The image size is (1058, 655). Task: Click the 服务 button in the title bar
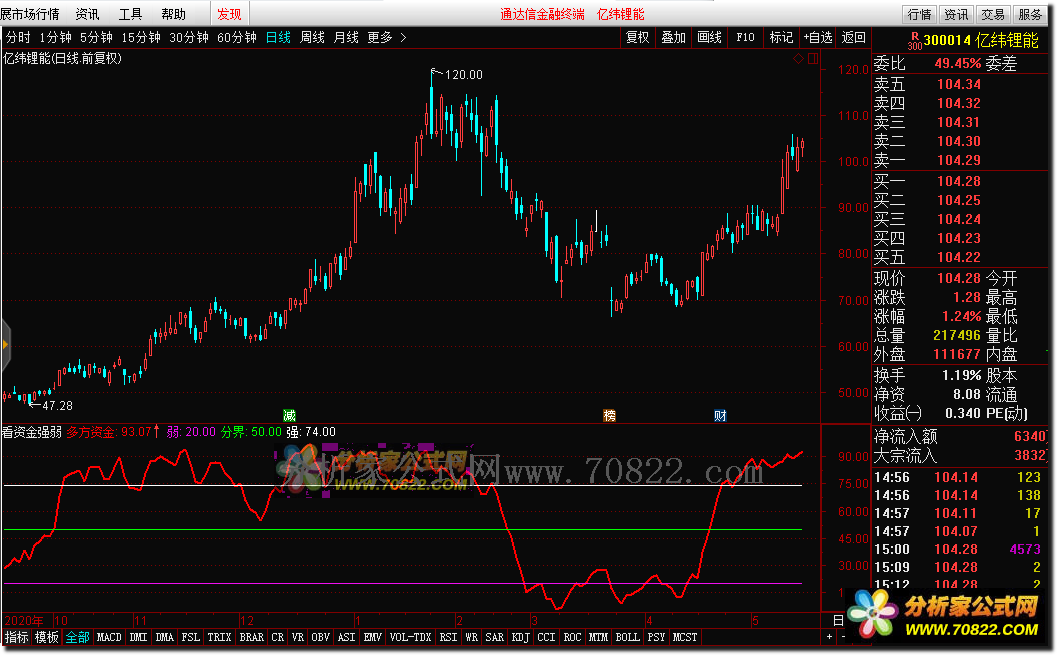1030,14
